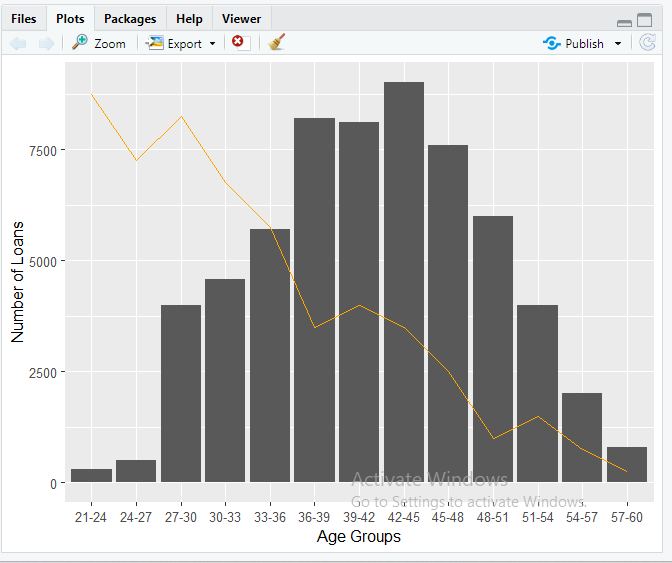Refresh the current plot
This screenshot has width=672, height=563.
point(647,42)
